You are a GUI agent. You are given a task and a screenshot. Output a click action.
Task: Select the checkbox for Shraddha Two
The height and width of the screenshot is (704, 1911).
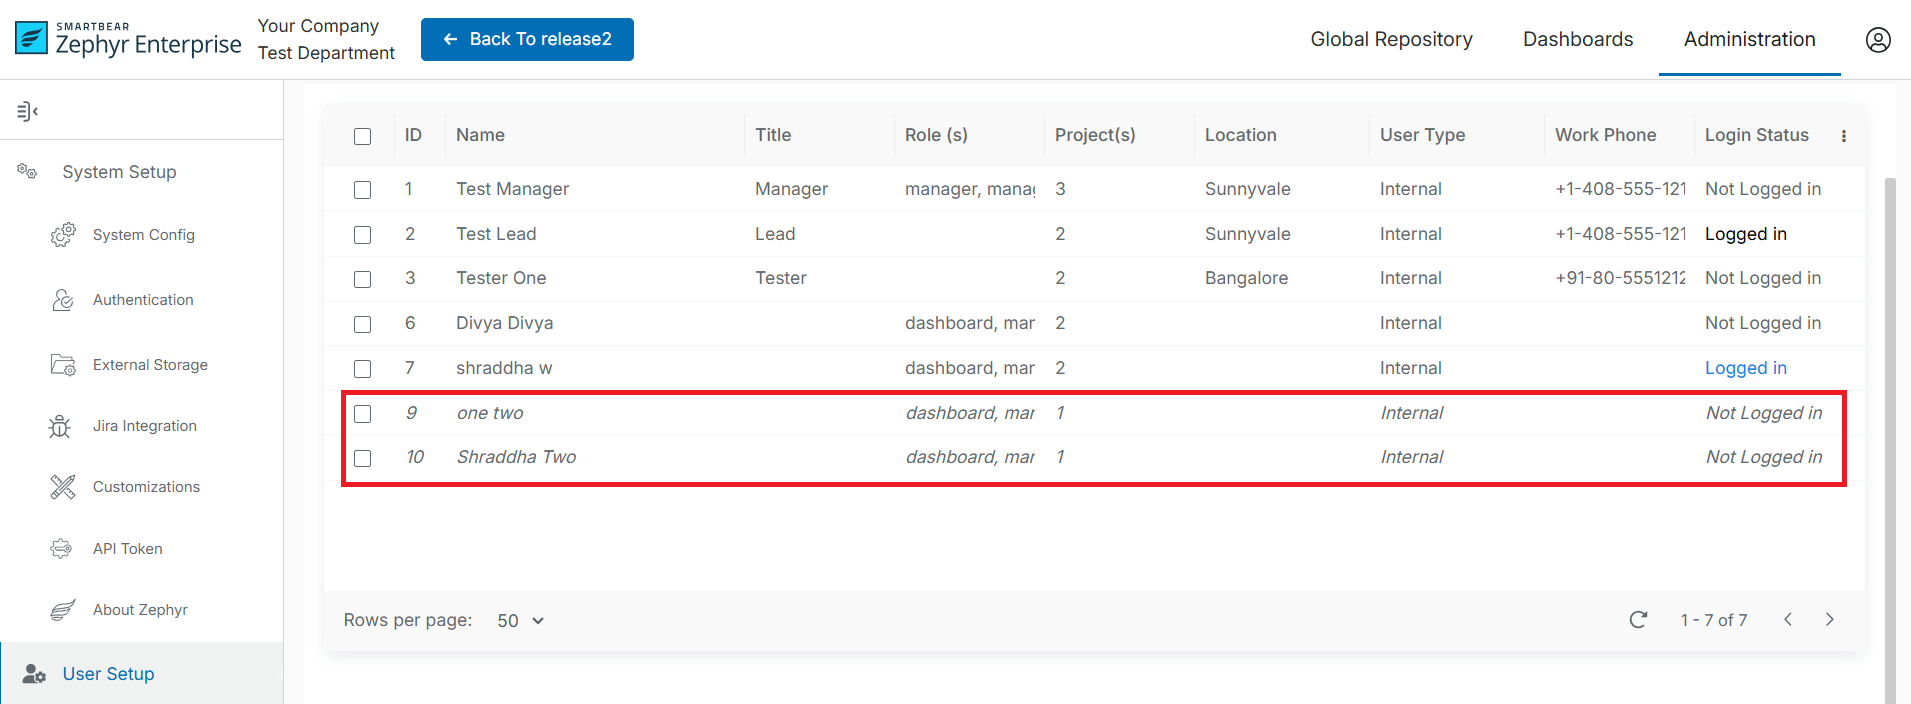362,458
